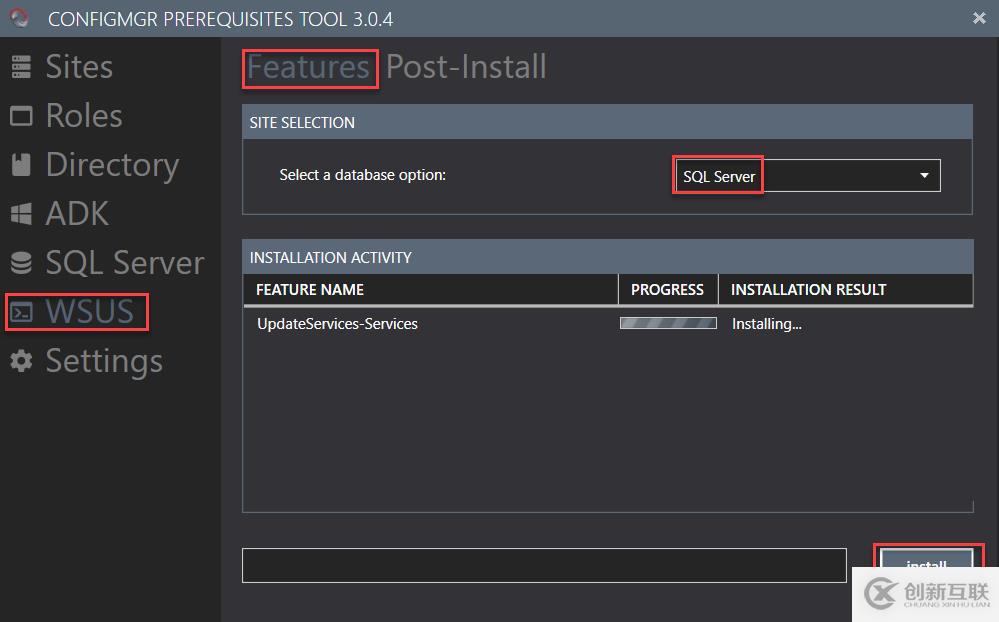Viewport: 999px width, 622px height.
Task: Close the ConfigMgr Prerequisites Tool window
Action: pyautogui.click(x=979, y=18)
